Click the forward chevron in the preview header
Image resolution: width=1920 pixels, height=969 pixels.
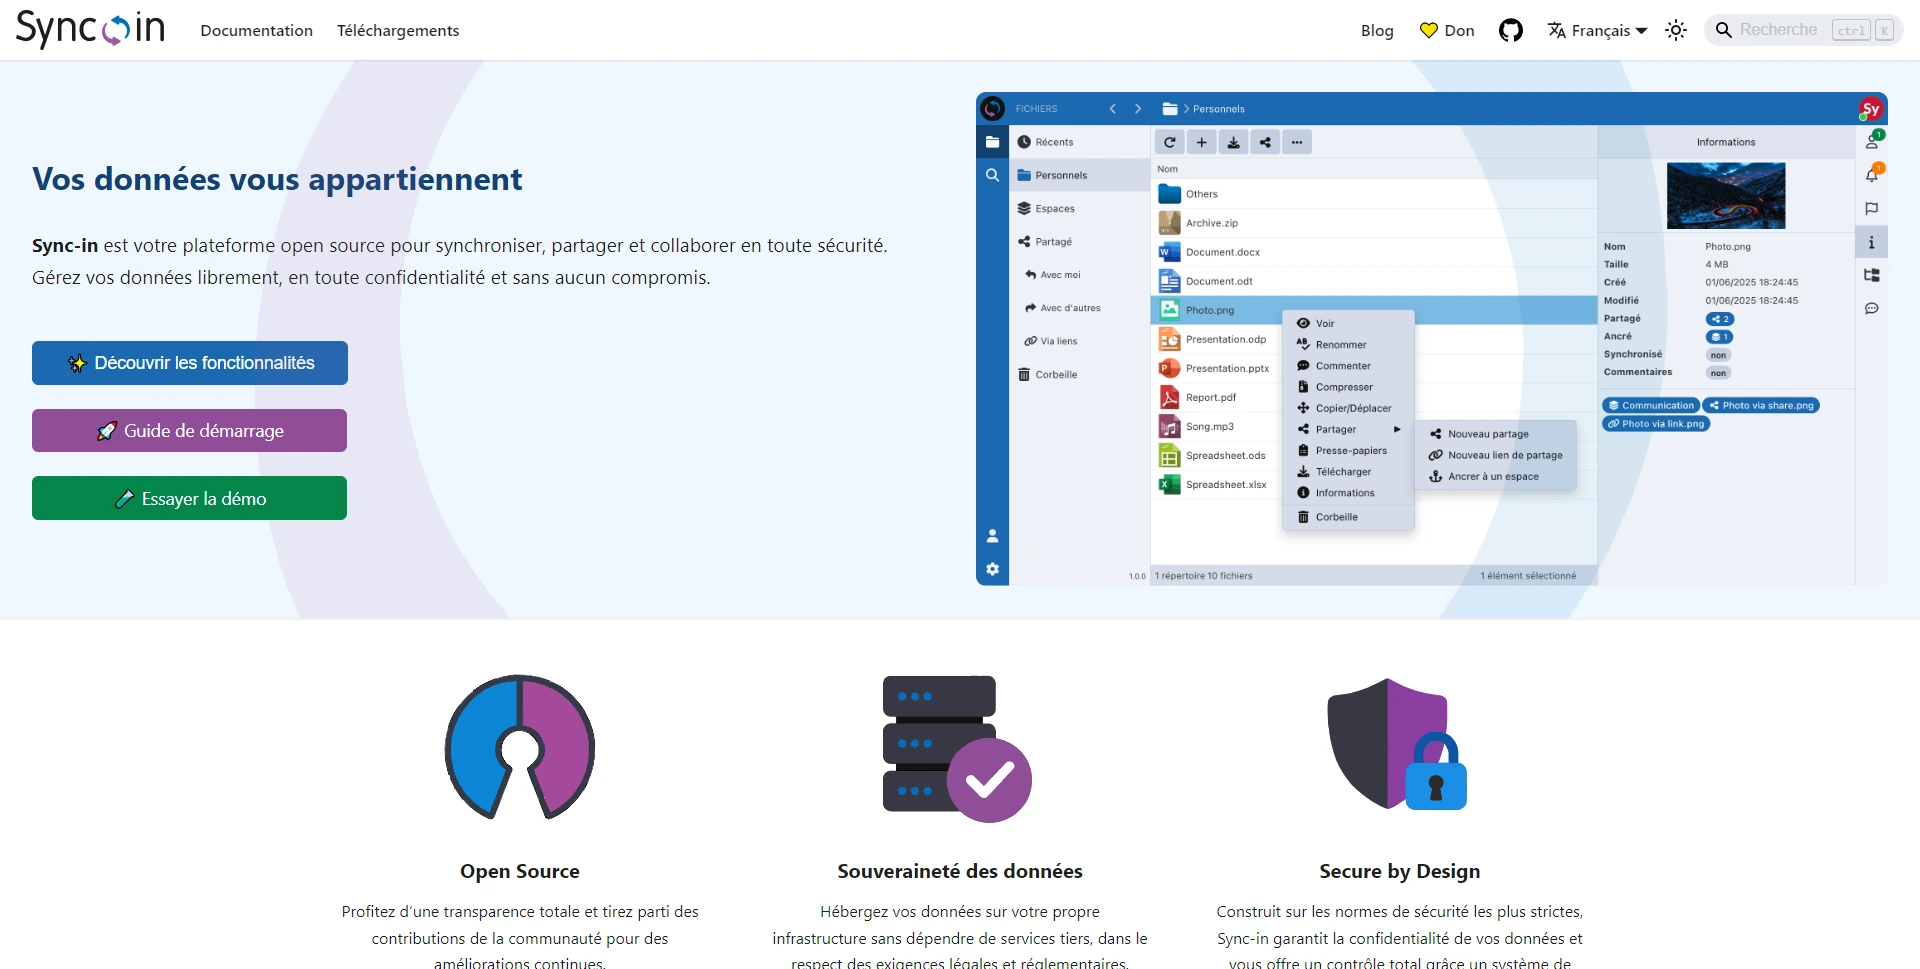pyautogui.click(x=1137, y=109)
